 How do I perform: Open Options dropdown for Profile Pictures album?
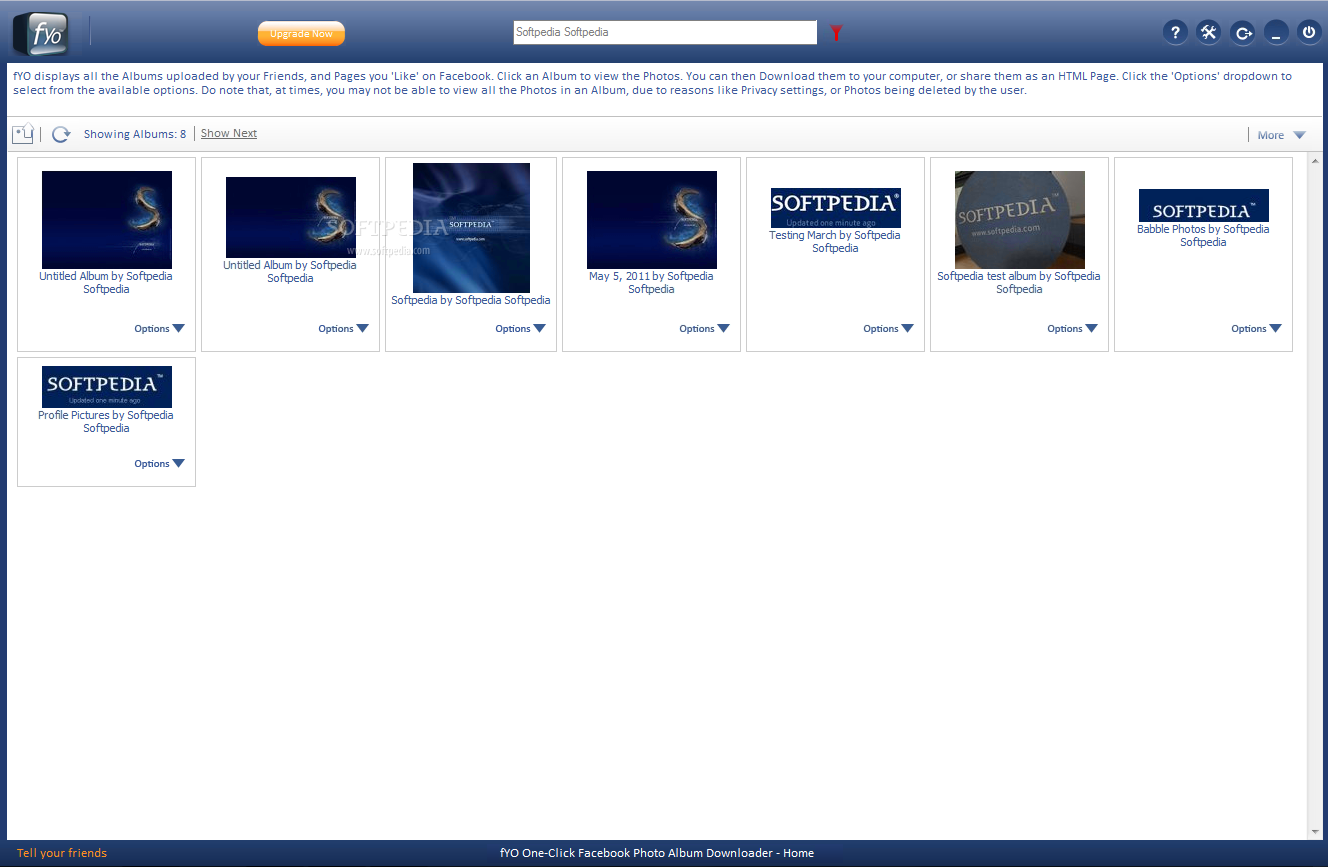[x=159, y=463]
